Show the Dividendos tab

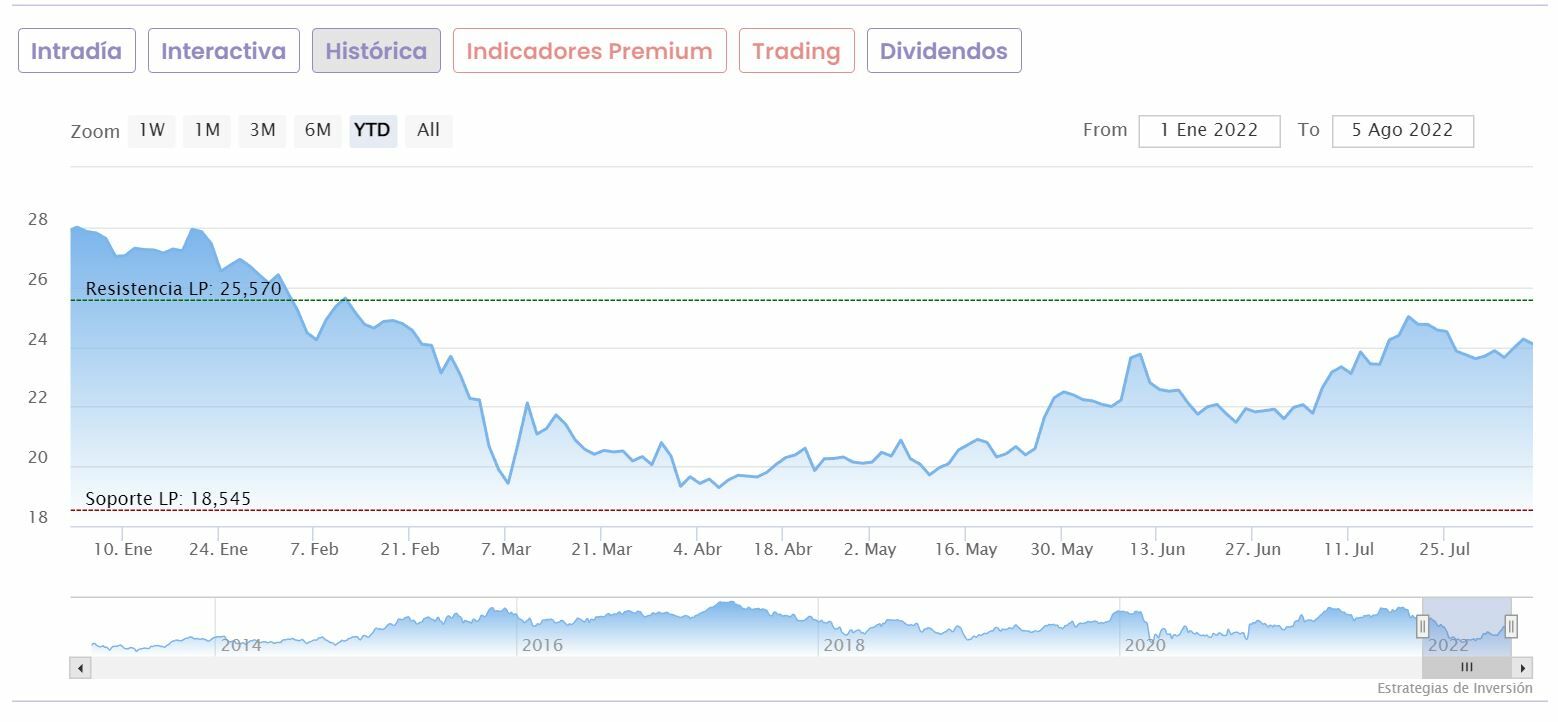[943, 51]
